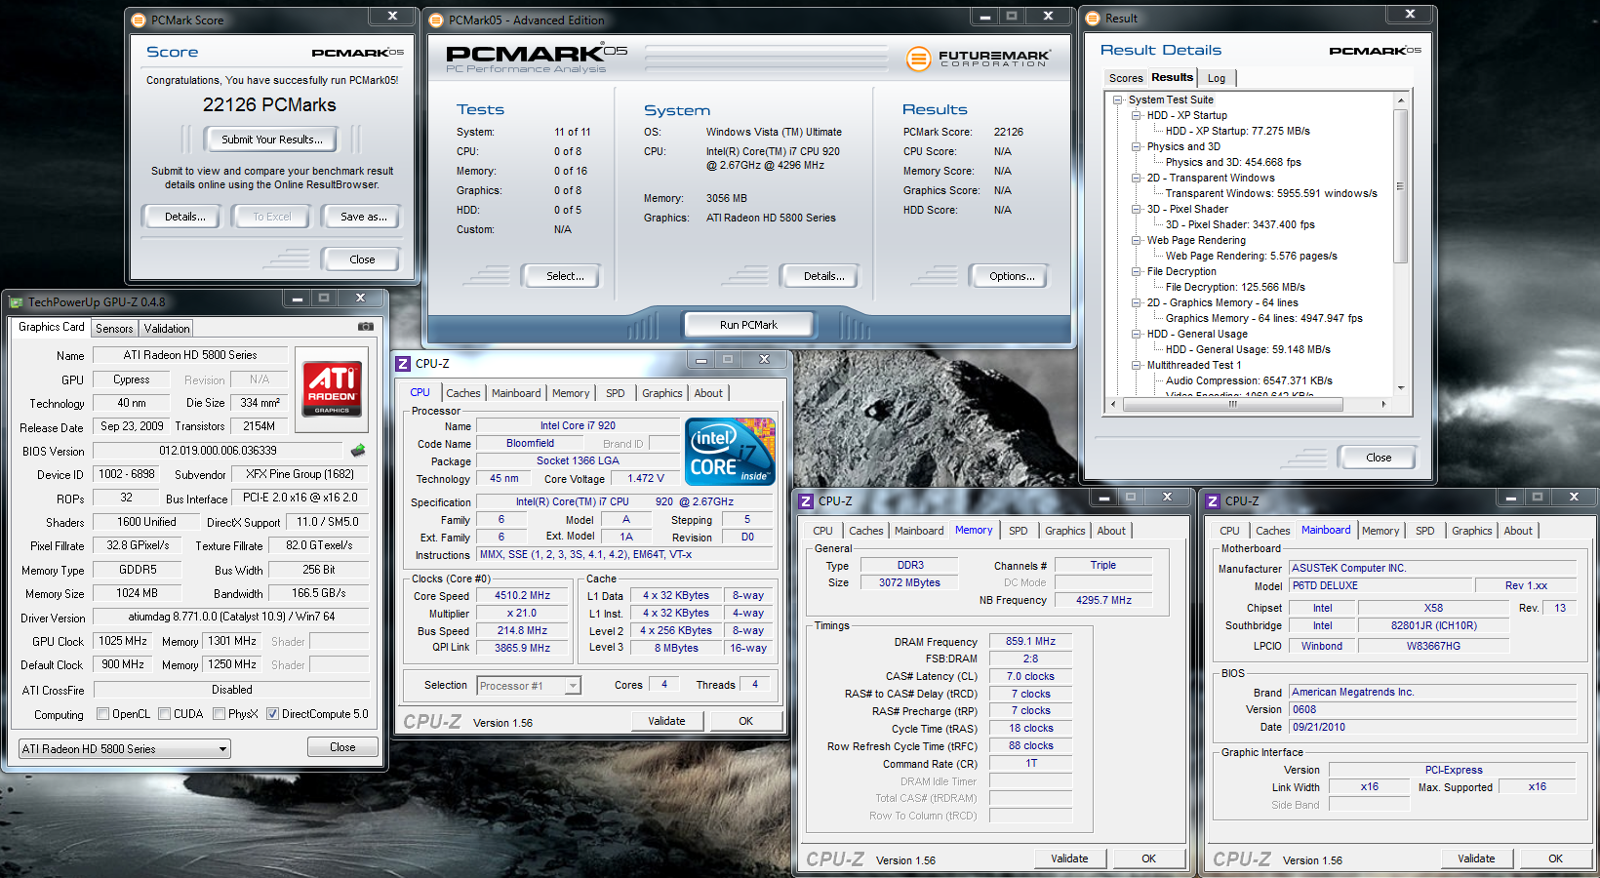The width and height of the screenshot is (1600, 878).
Task: Click Validate in the CPU-Z window showing the Memory tab
Action: point(1069,858)
